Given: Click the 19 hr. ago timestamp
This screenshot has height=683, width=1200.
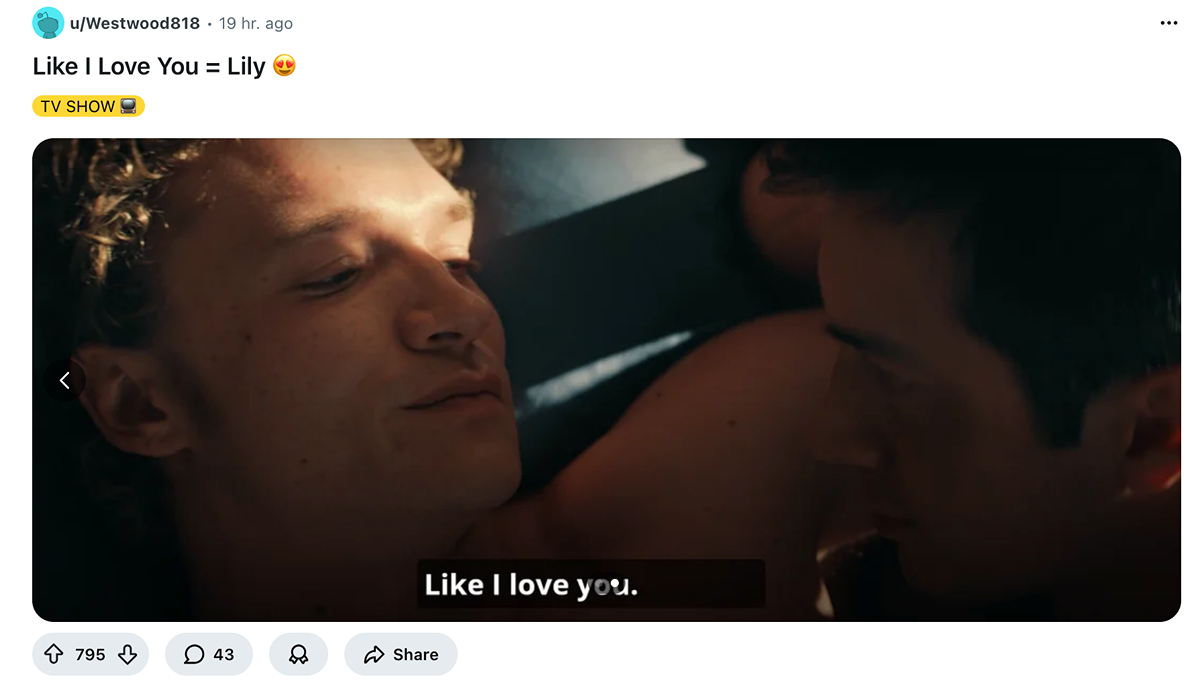Looking at the screenshot, I should [x=256, y=23].
